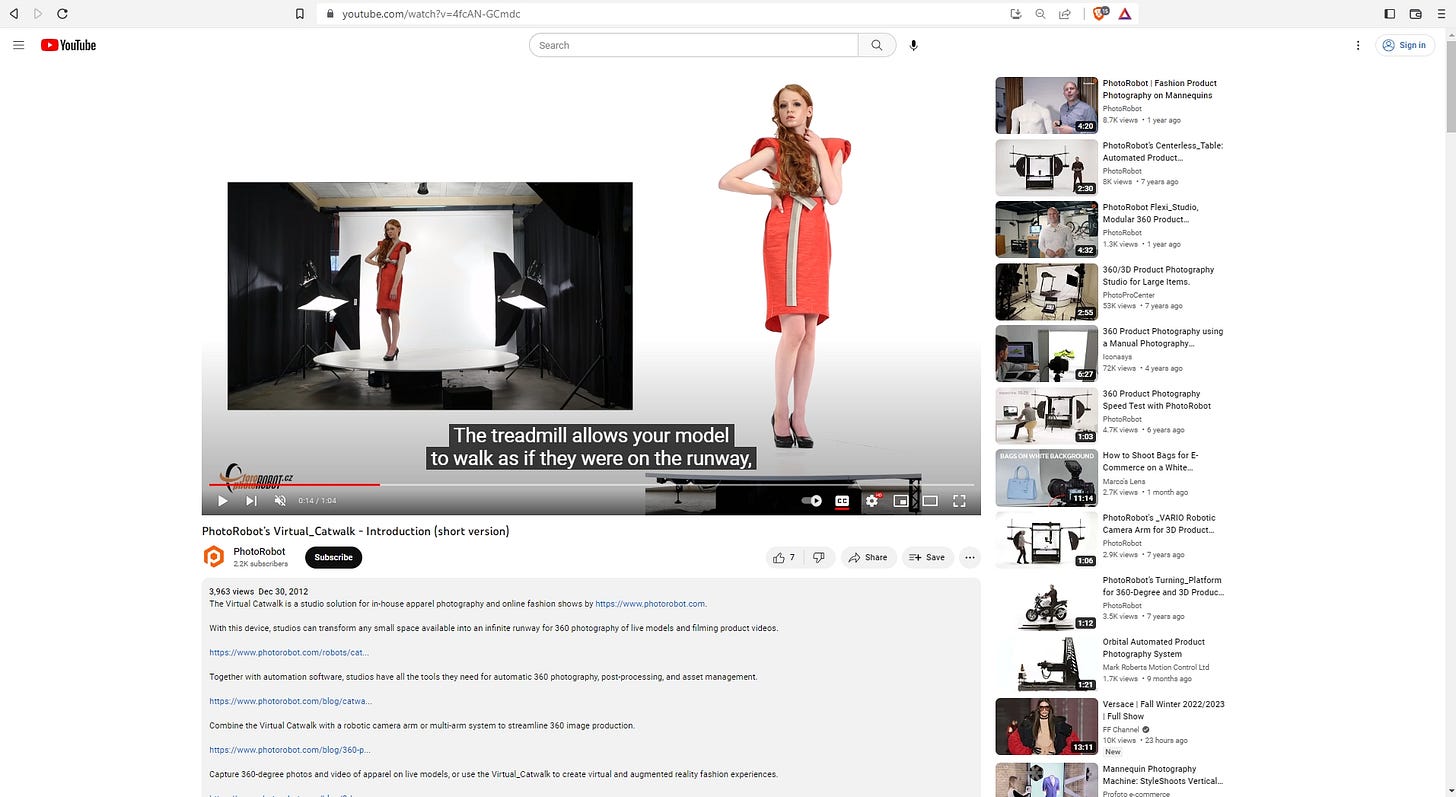Go forward in browser

pyautogui.click(x=38, y=14)
